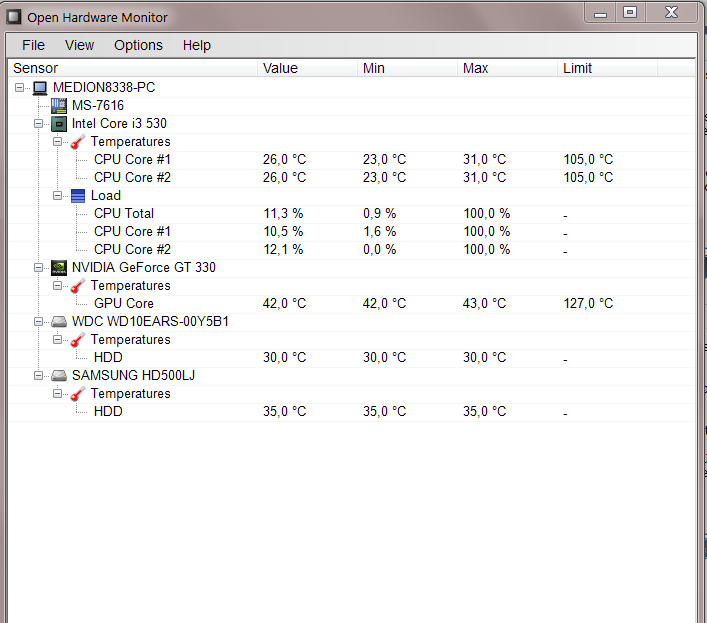Click the 127,0 °C GPU limit value
The image size is (707, 623).
pyautogui.click(x=588, y=304)
